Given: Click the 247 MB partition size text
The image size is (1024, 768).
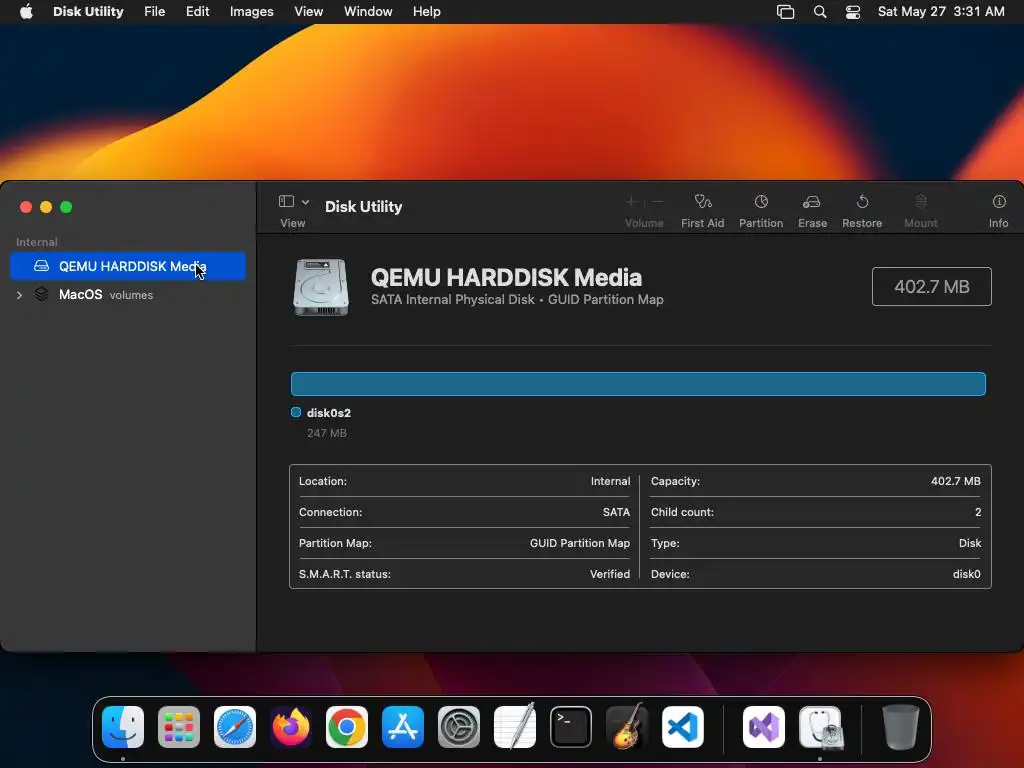Looking at the screenshot, I should point(327,433).
